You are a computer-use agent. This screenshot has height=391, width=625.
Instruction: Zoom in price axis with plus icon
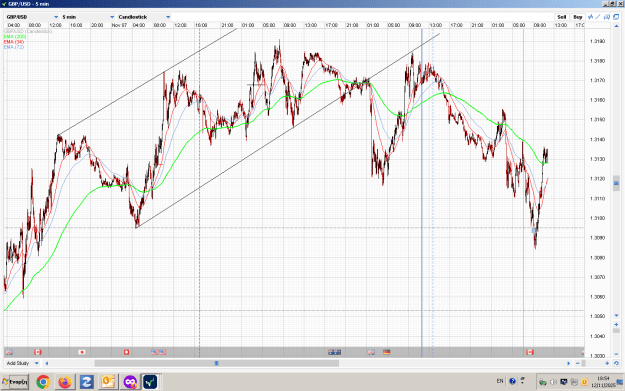pos(616,324)
